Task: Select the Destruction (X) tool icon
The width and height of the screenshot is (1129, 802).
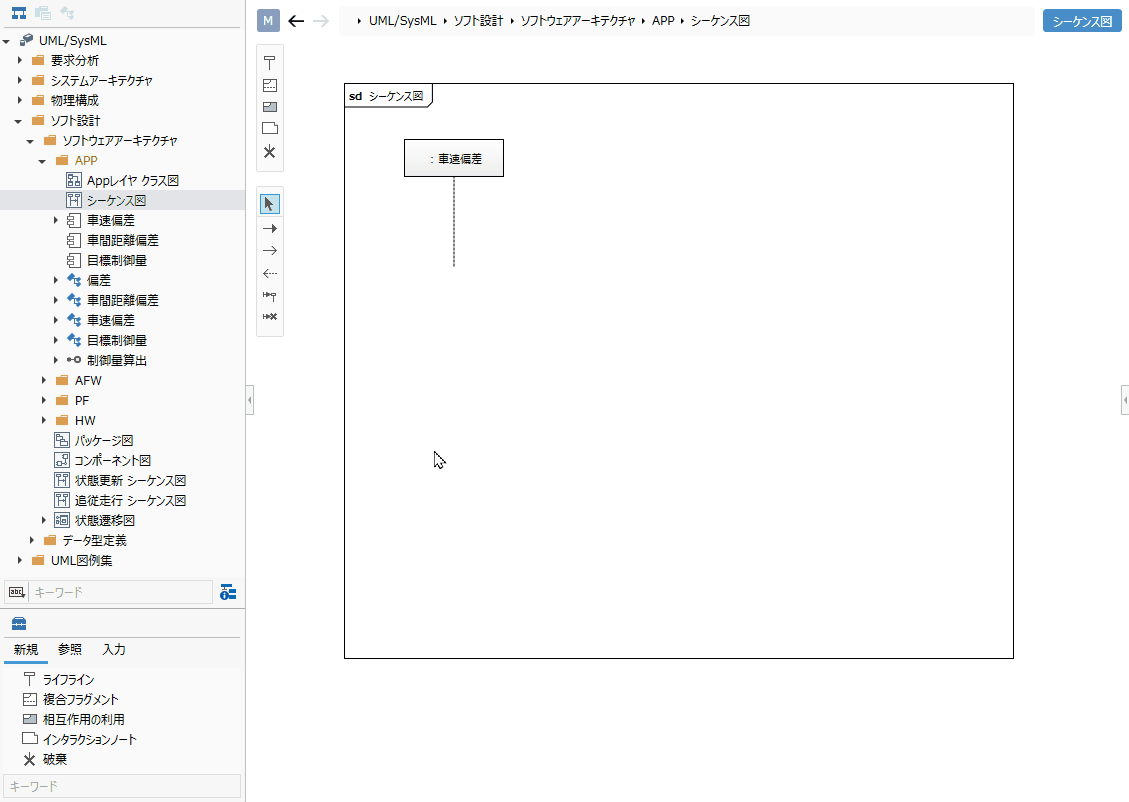Action: point(269,151)
